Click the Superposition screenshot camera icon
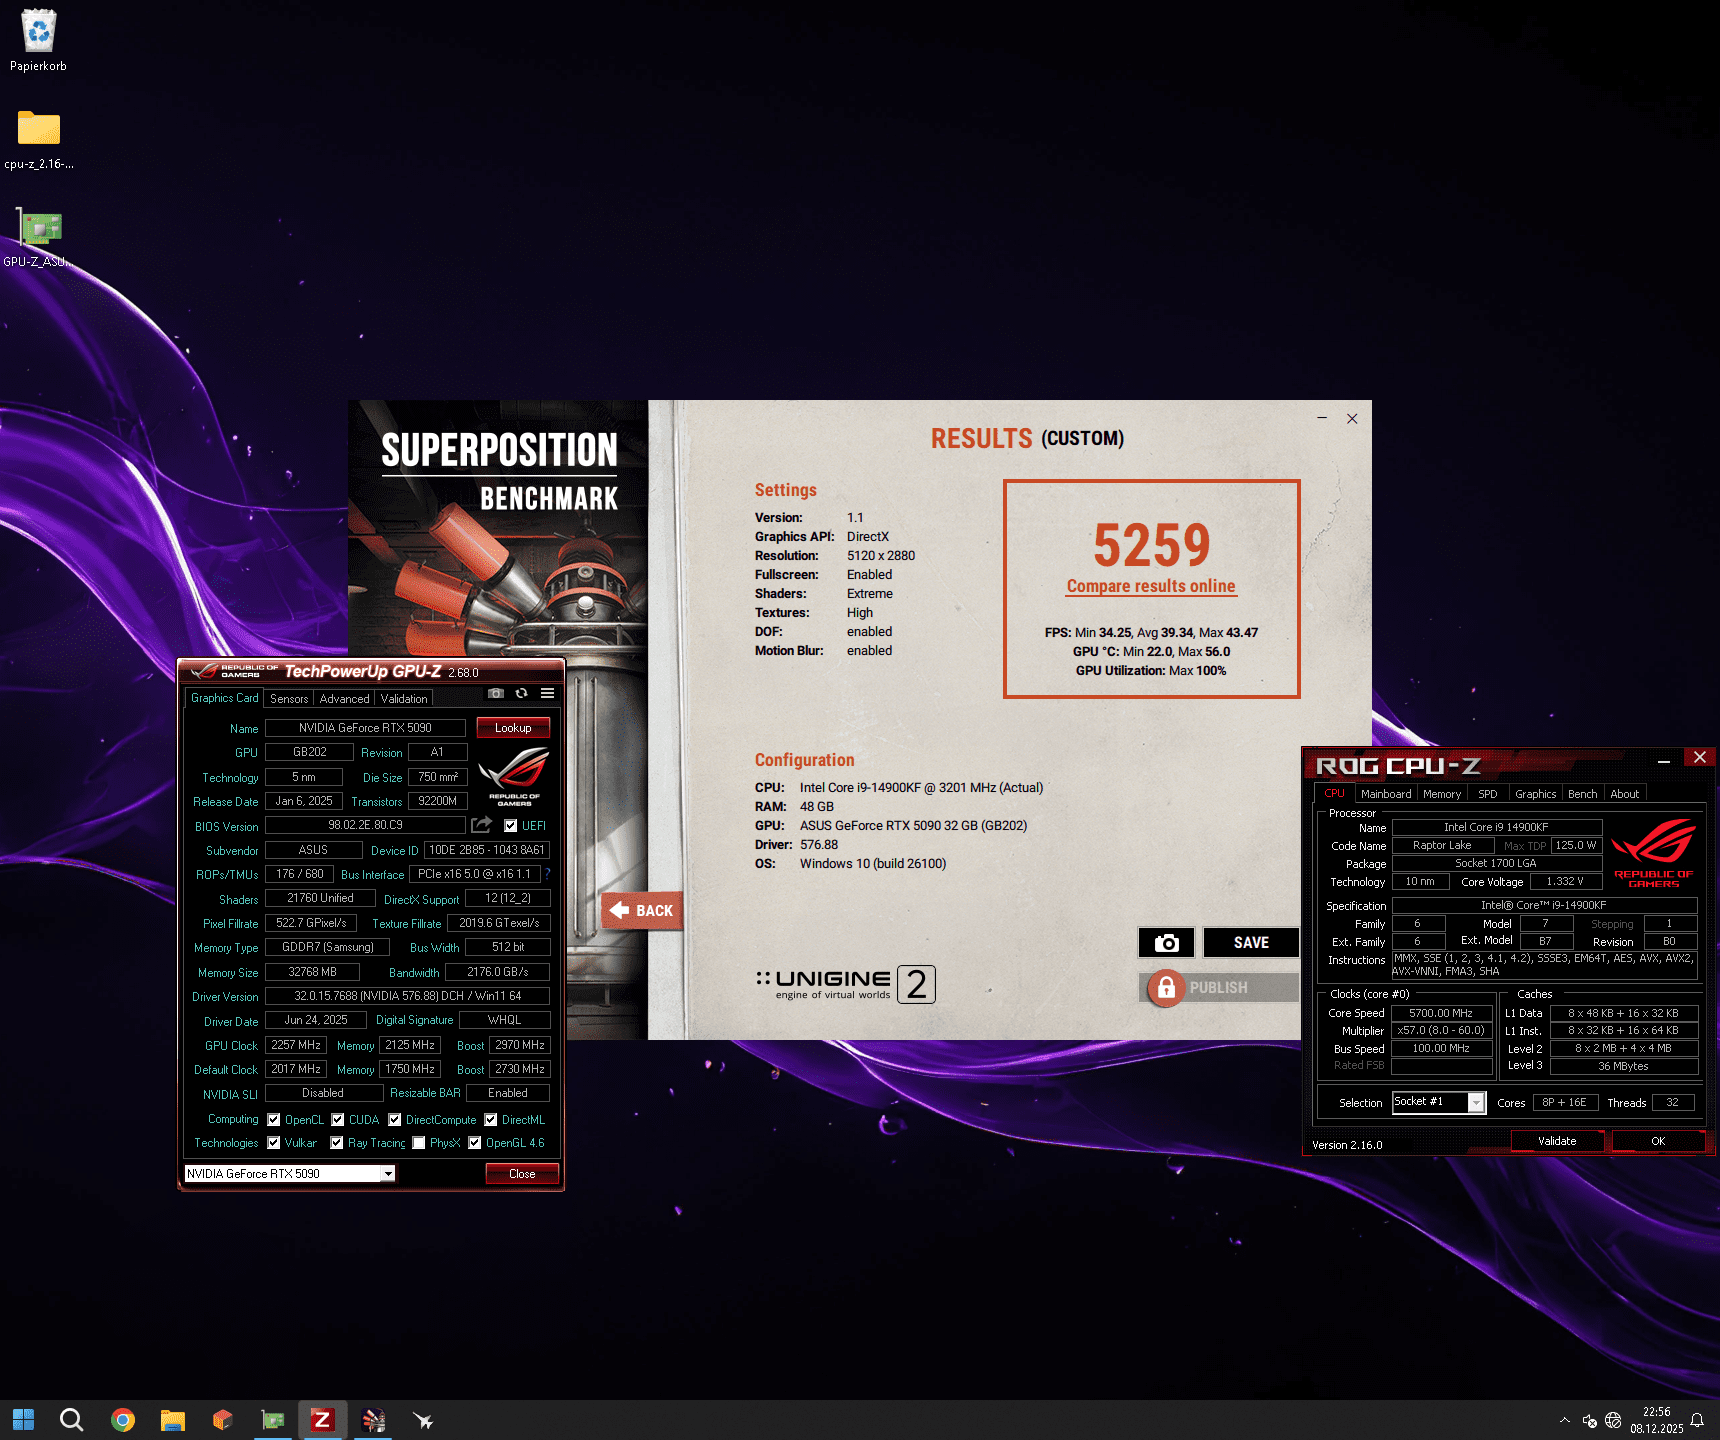Image resolution: width=1720 pixels, height=1440 pixels. click(1166, 942)
